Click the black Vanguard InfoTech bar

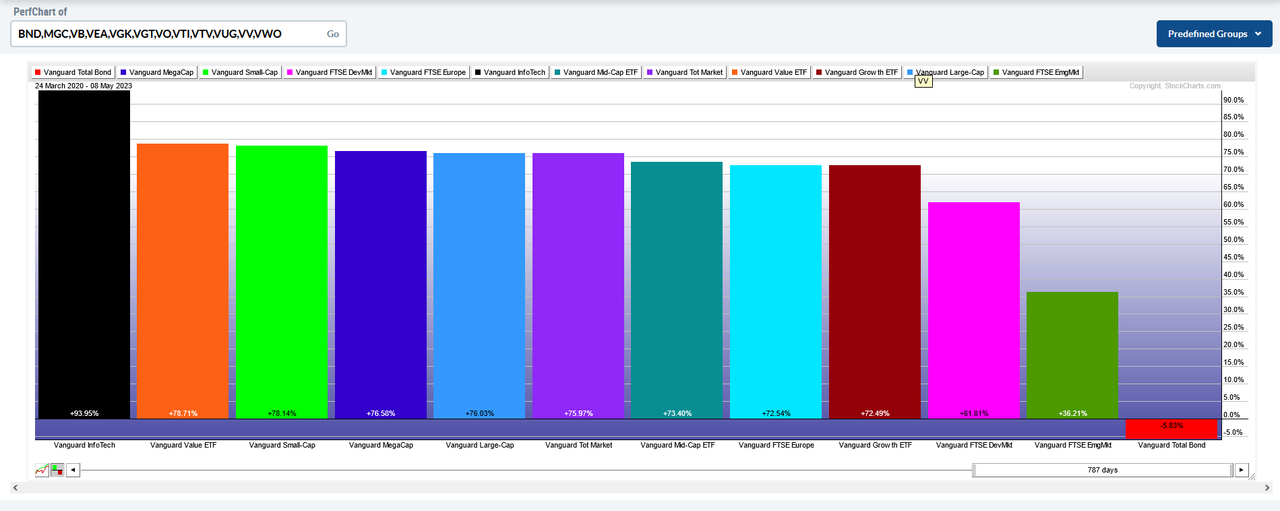tap(84, 255)
